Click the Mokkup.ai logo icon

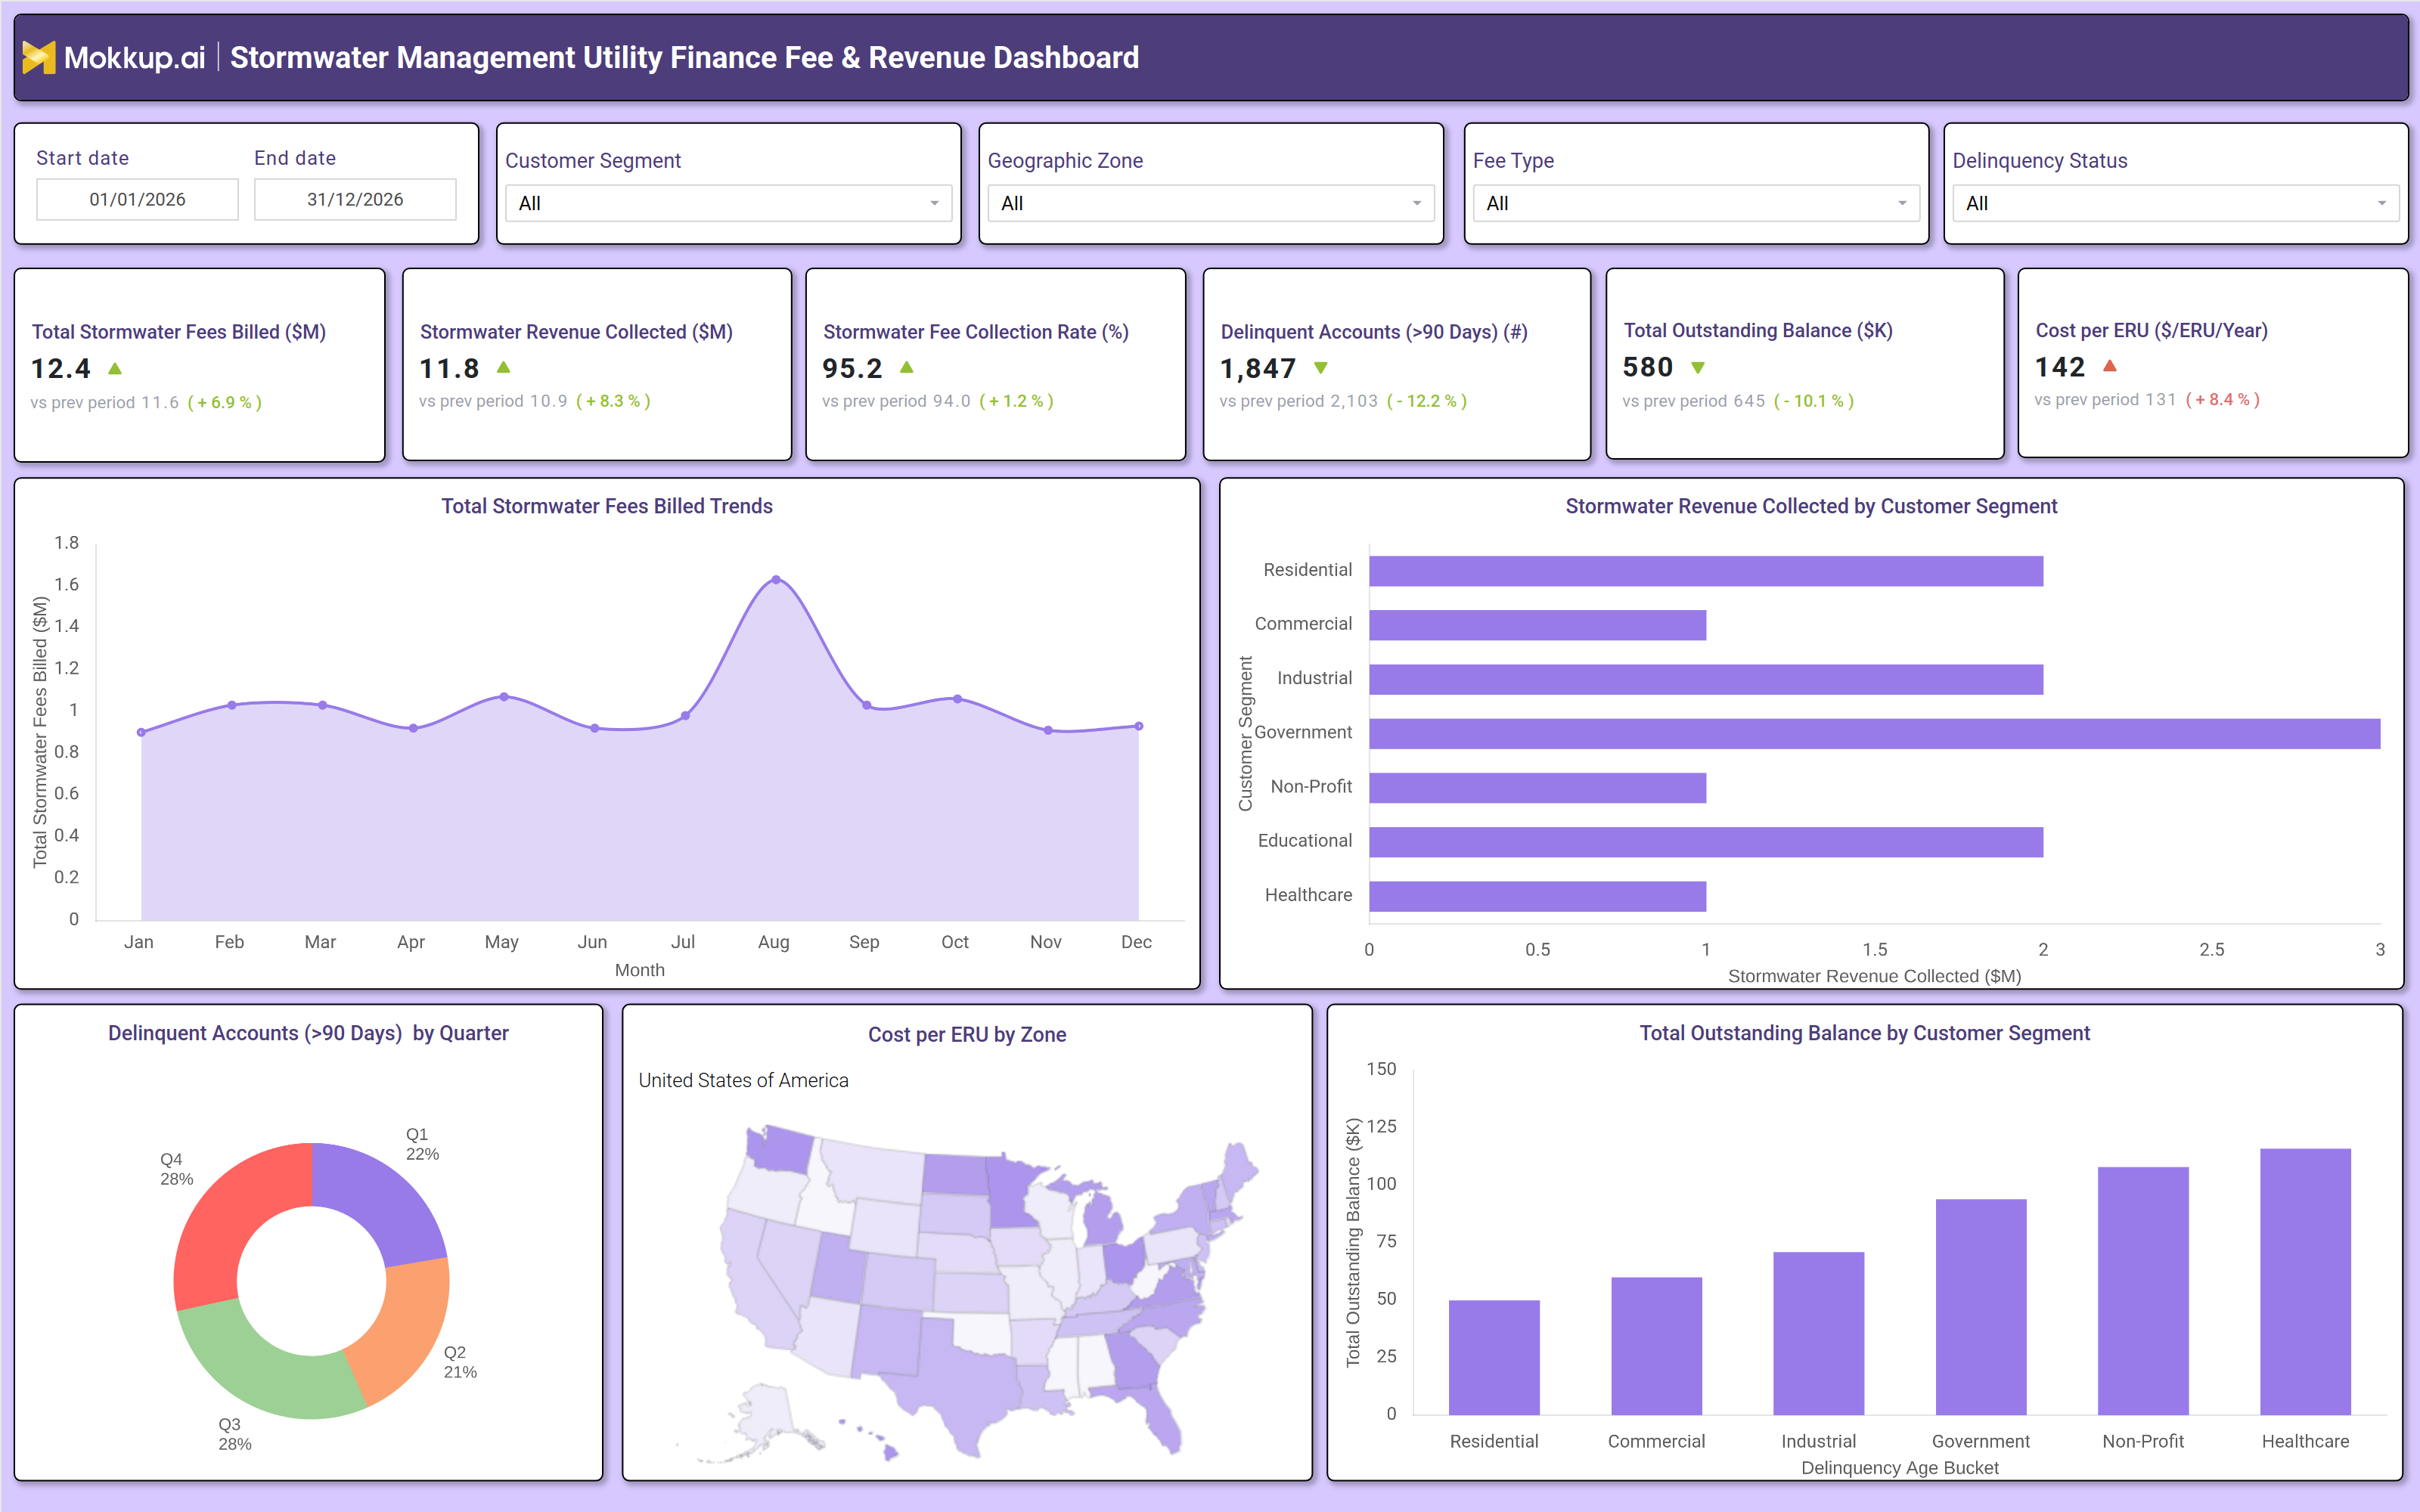38,57
